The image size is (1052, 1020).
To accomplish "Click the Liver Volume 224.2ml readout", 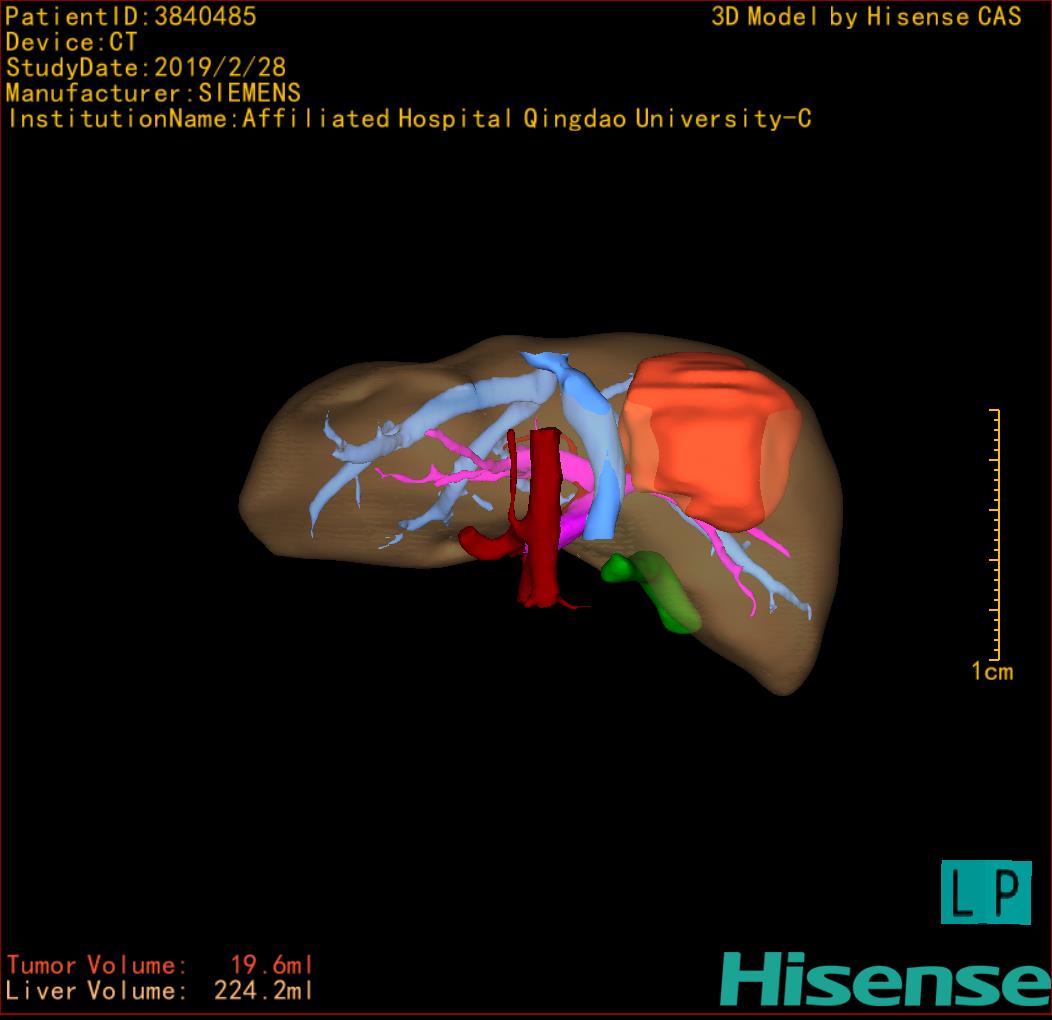I will (160, 992).
